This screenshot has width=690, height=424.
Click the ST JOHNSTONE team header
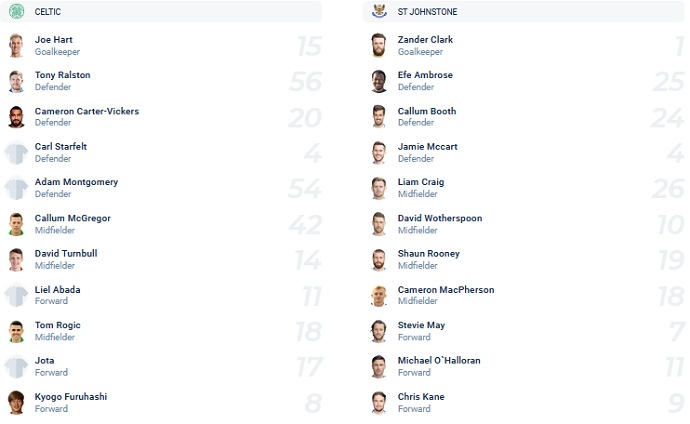(x=430, y=12)
